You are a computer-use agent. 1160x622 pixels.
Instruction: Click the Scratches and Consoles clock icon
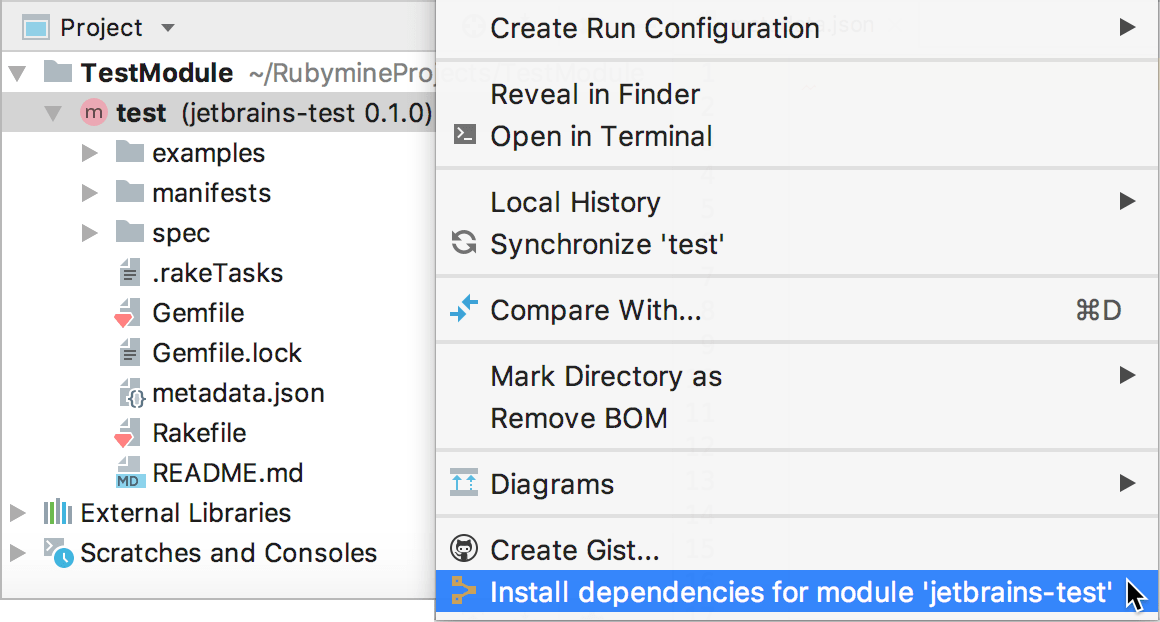click(58, 552)
